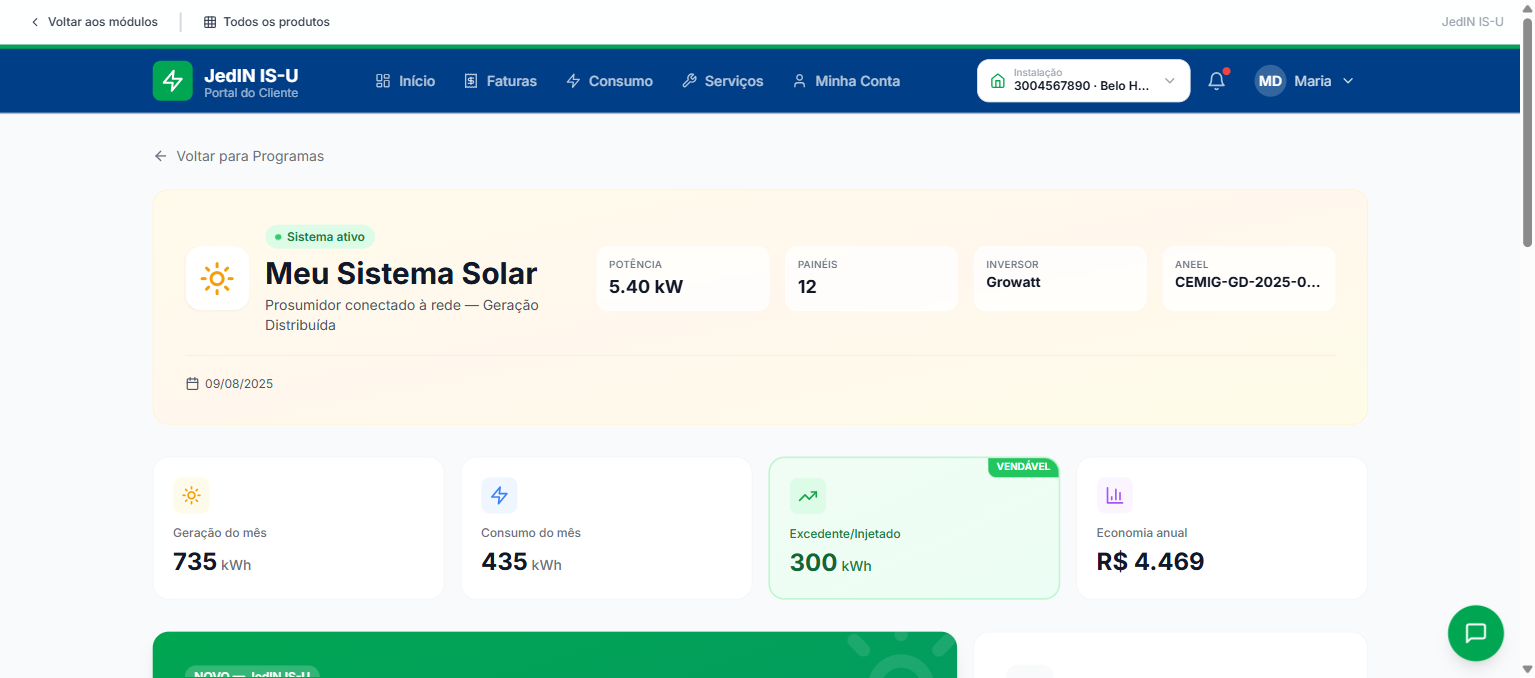Click the page vertical scrollbar

point(1527,130)
